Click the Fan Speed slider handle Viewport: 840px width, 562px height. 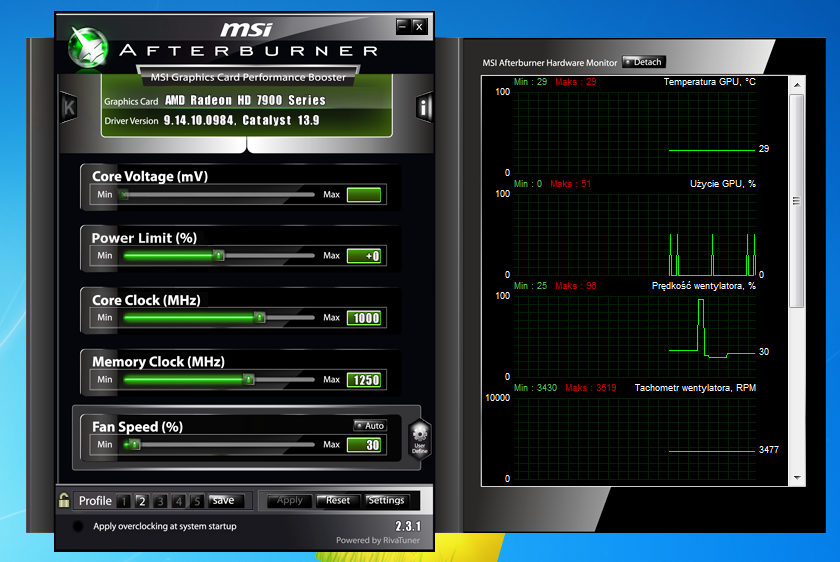click(134, 444)
